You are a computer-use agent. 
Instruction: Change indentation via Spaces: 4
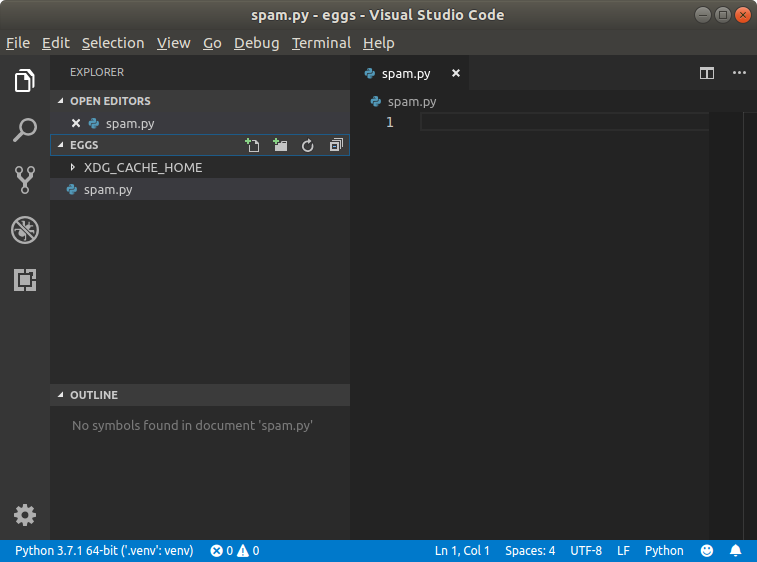(x=530, y=551)
